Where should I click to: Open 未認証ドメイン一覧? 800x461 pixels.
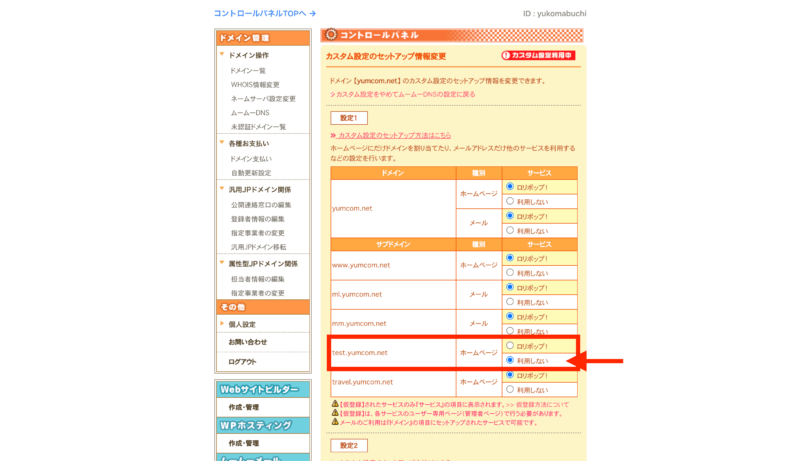coord(258,126)
